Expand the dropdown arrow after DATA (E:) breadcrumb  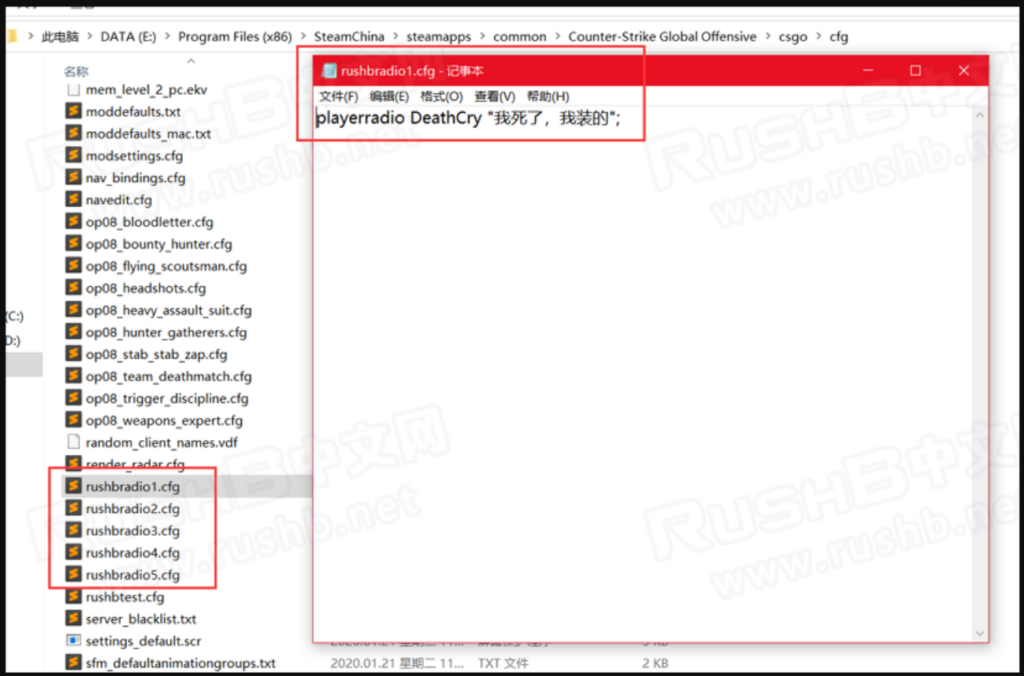tap(167, 37)
